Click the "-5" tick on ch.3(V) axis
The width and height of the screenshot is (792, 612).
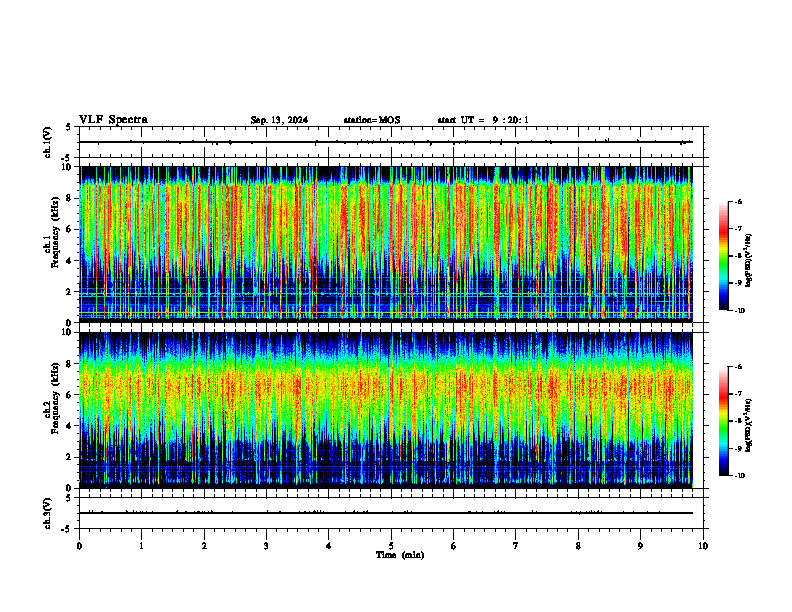pyautogui.click(x=67, y=529)
